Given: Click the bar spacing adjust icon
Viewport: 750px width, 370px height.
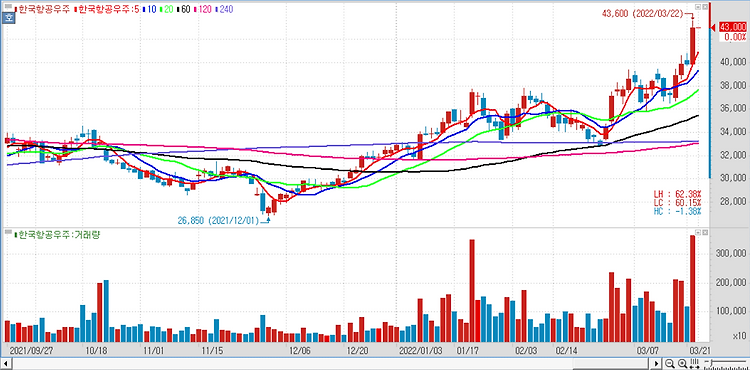Looking at the screenshot, I should (x=694, y=364).
